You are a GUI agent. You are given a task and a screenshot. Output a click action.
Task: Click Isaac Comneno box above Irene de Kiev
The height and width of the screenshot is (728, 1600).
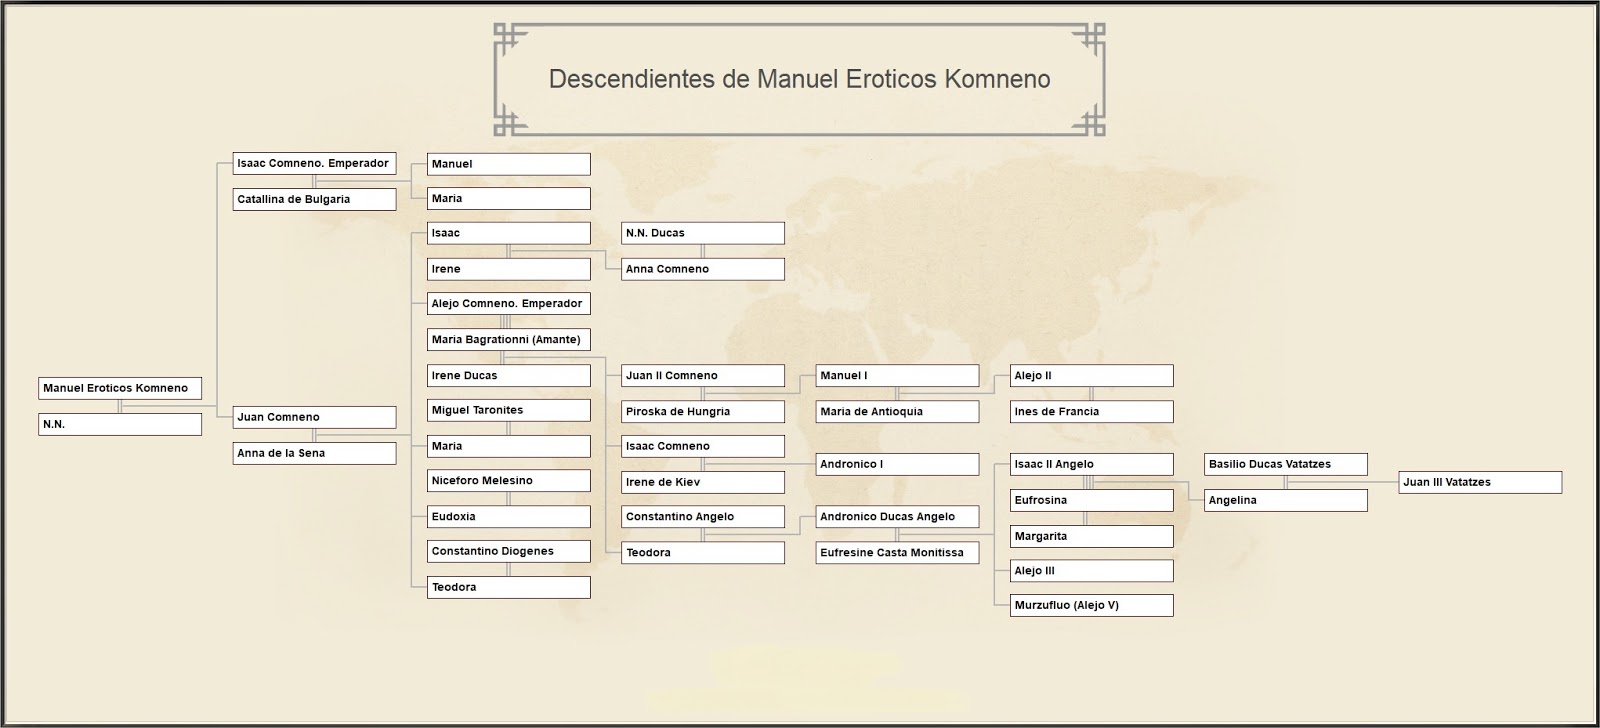click(x=703, y=446)
